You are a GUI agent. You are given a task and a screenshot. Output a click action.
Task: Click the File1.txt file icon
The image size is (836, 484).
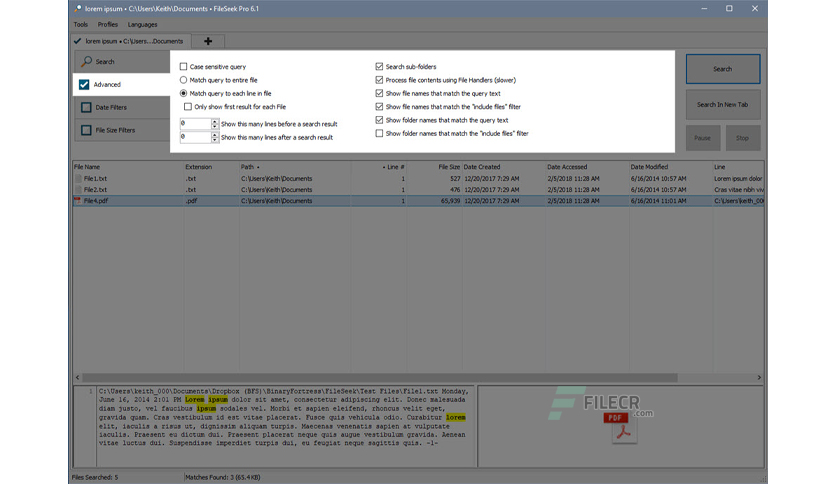[x=78, y=179]
